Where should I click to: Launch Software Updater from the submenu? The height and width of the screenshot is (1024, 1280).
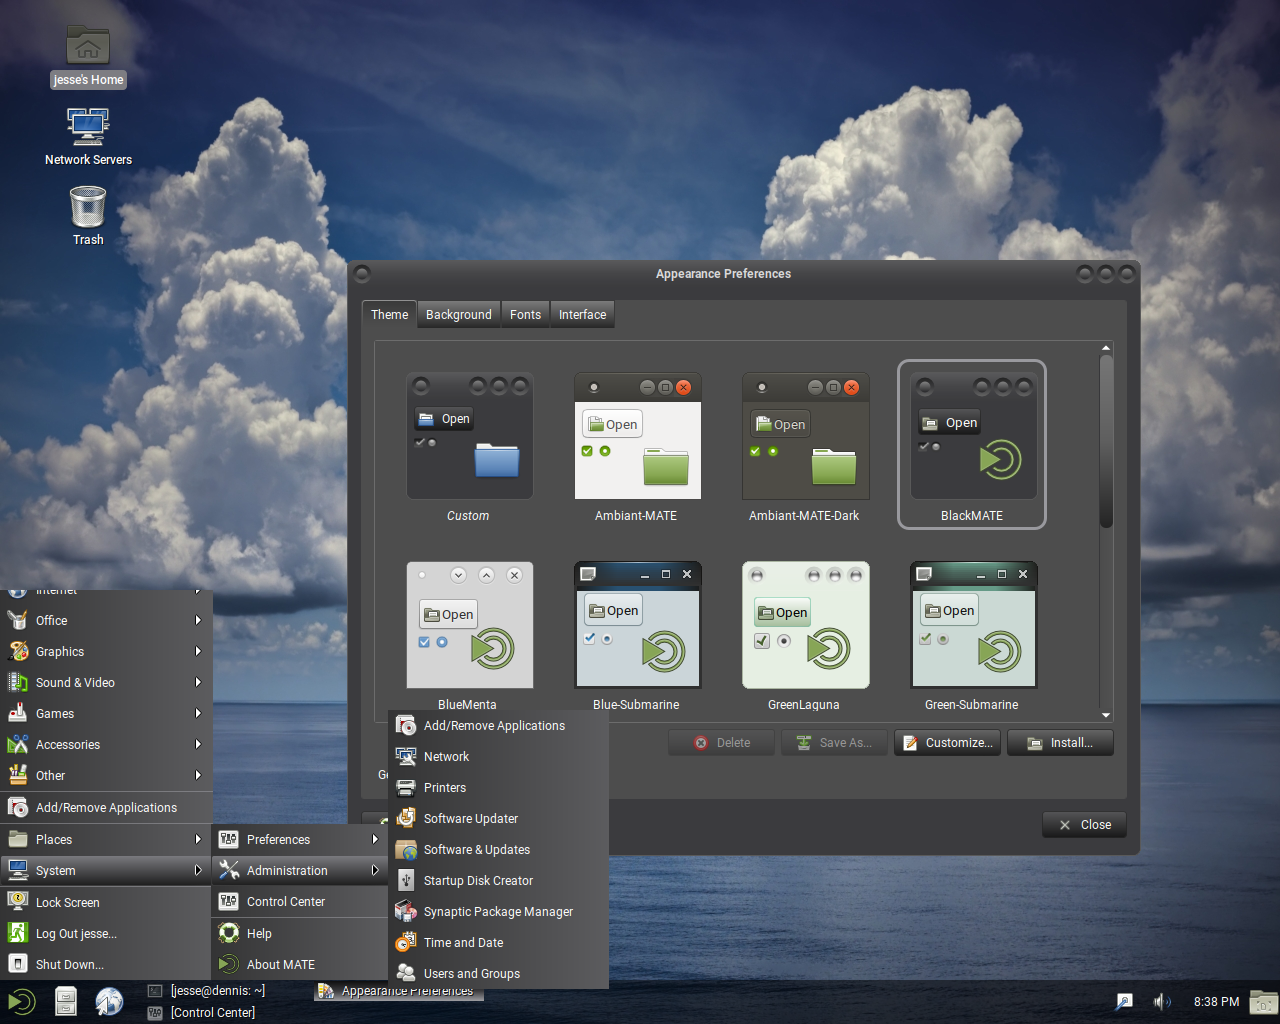pyautogui.click(x=498, y=818)
